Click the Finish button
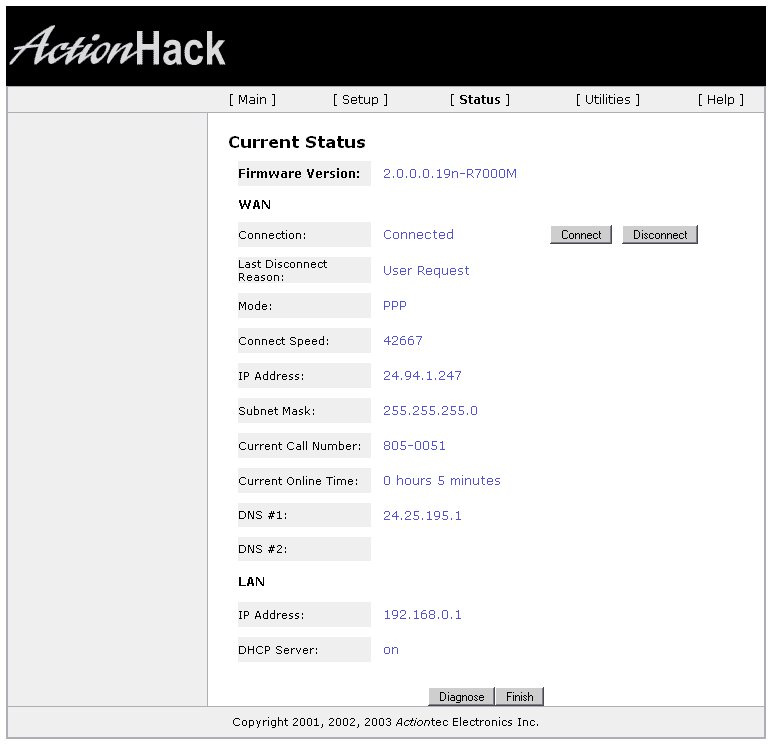Image resolution: width=770 pixels, height=744 pixels. point(520,697)
